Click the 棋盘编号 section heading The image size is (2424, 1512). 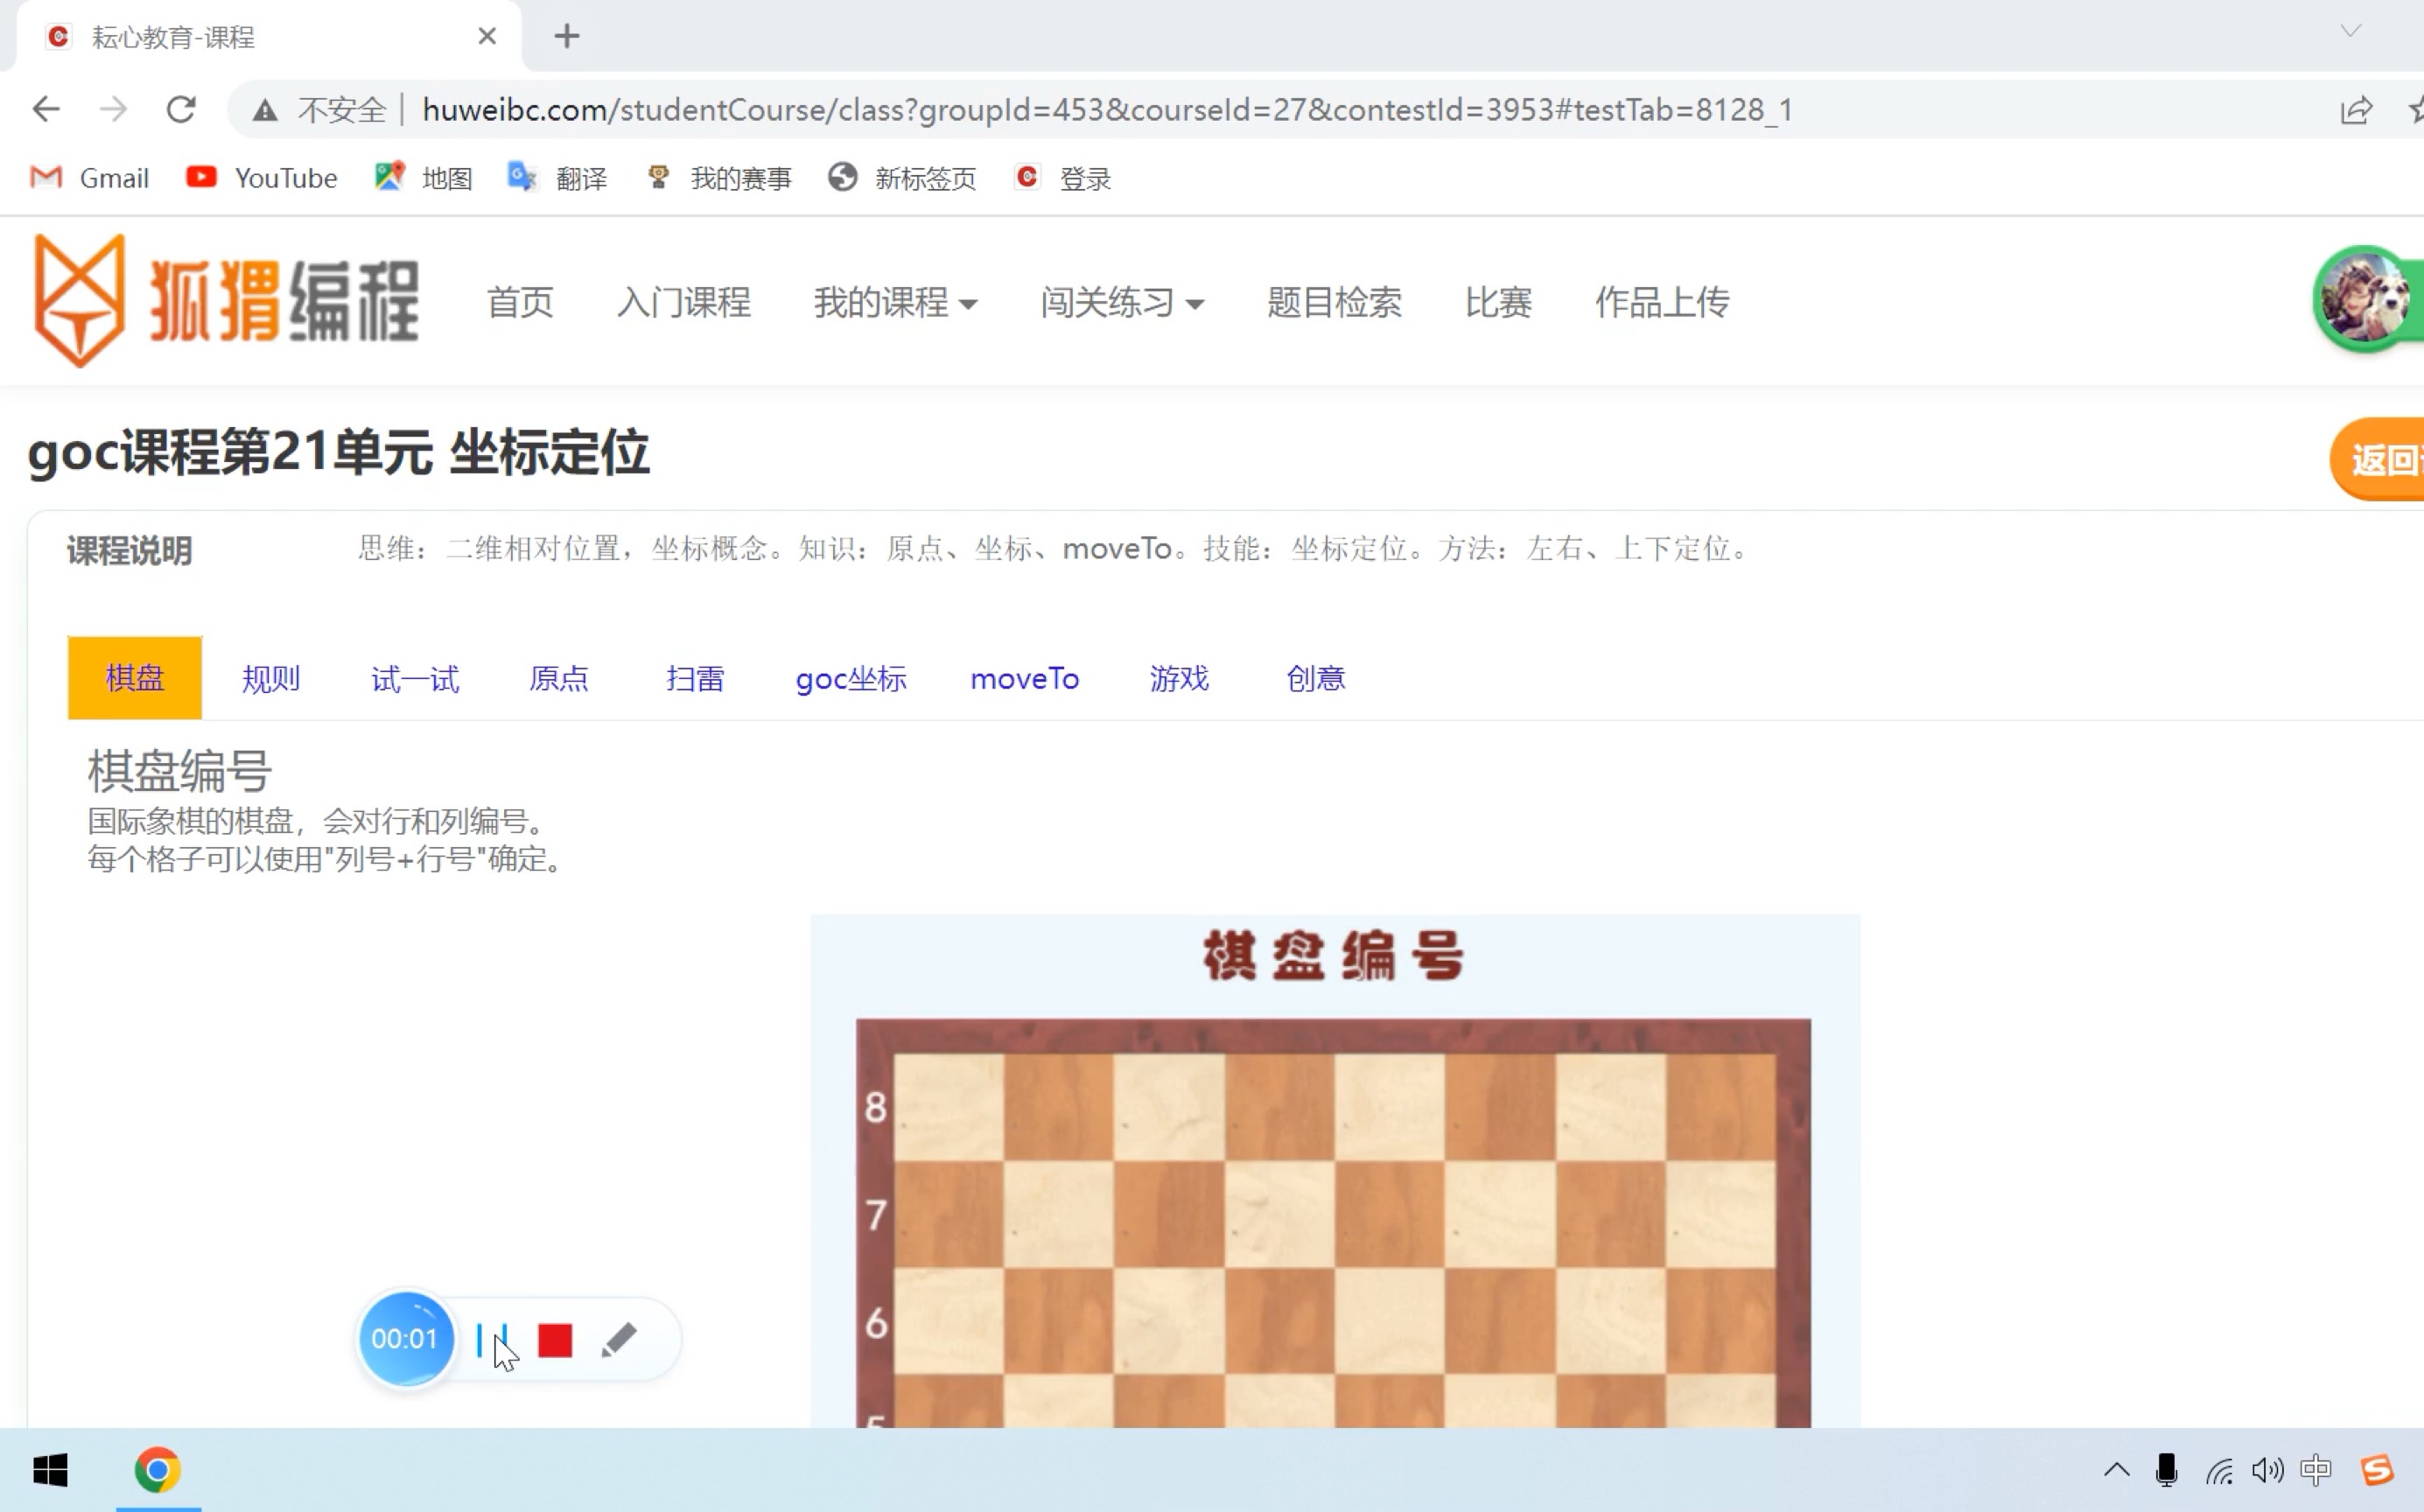click(179, 771)
